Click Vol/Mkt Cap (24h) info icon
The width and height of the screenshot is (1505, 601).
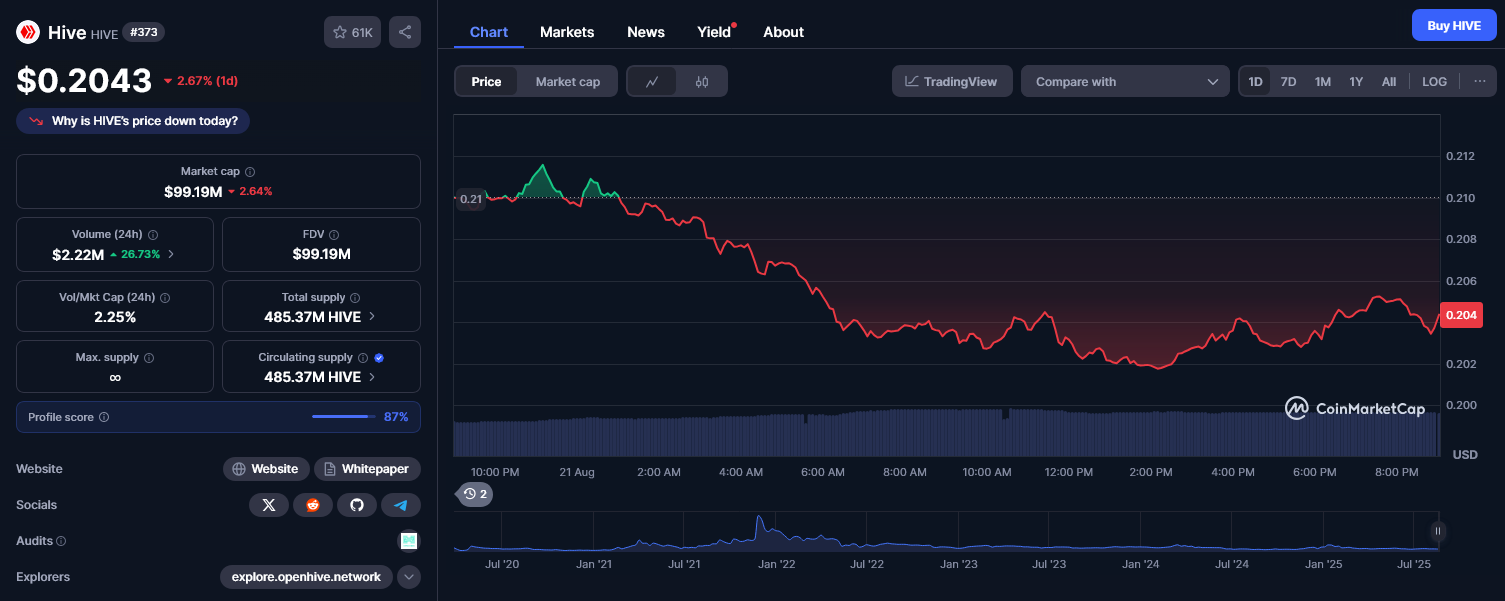[x=165, y=298]
